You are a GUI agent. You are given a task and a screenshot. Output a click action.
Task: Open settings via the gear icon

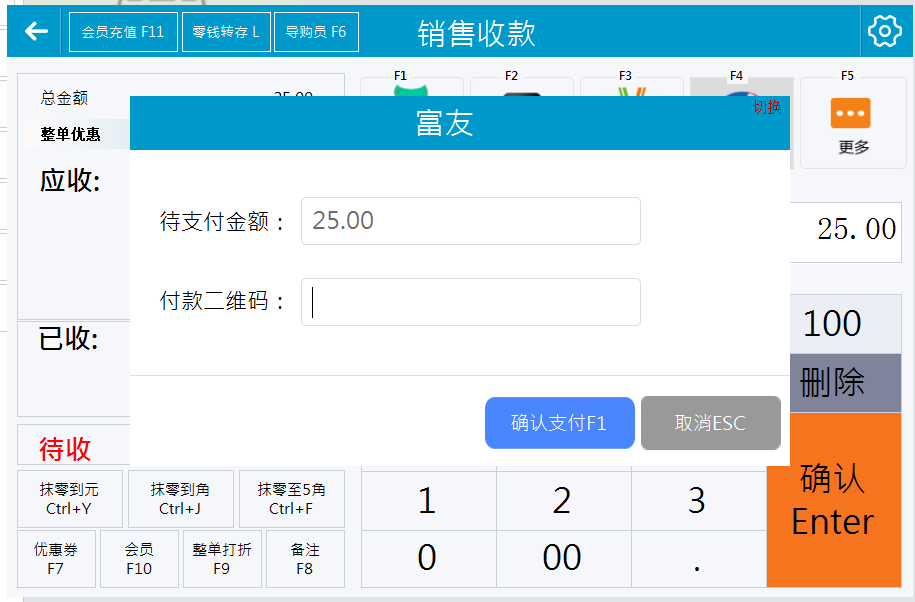[885, 30]
